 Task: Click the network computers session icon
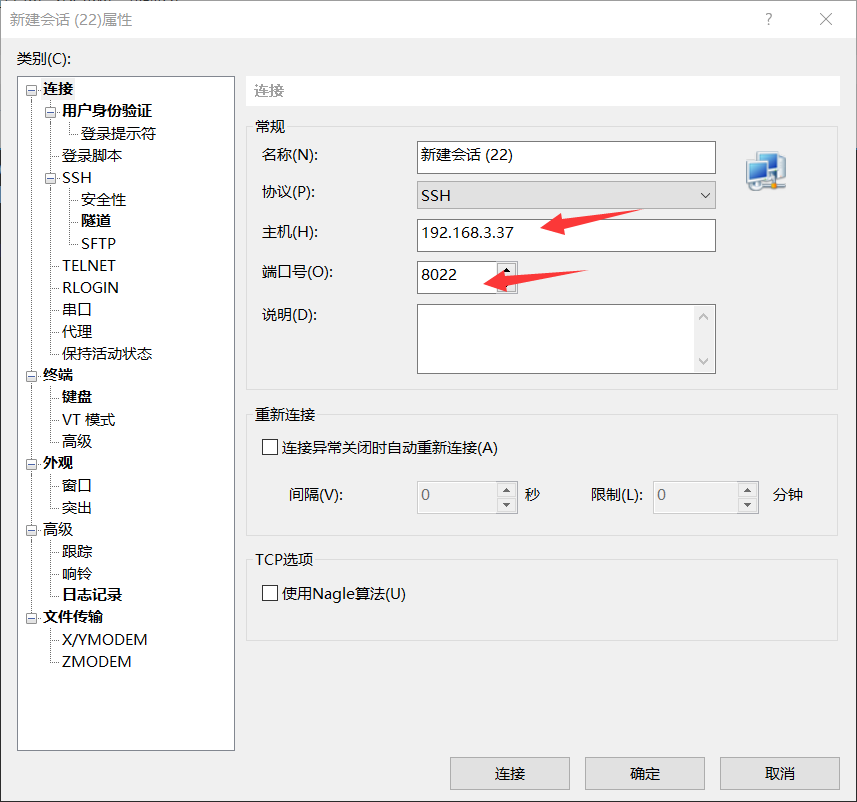click(766, 171)
